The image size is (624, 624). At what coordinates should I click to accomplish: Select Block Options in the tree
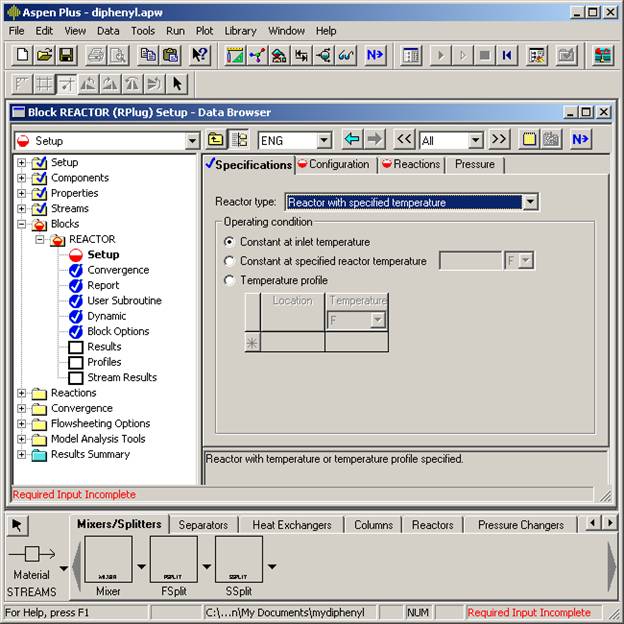tap(118, 331)
